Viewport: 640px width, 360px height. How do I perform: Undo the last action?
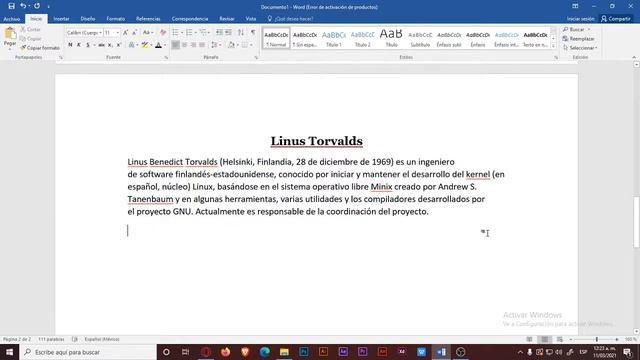(x=23, y=6)
